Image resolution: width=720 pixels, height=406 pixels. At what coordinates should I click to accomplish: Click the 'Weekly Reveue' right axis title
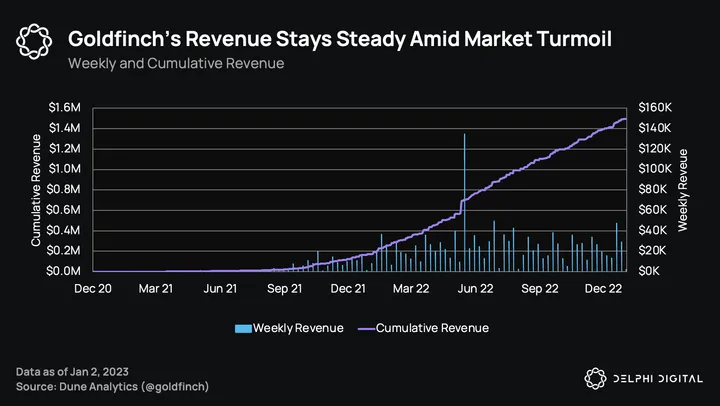(x=684, y=189)
